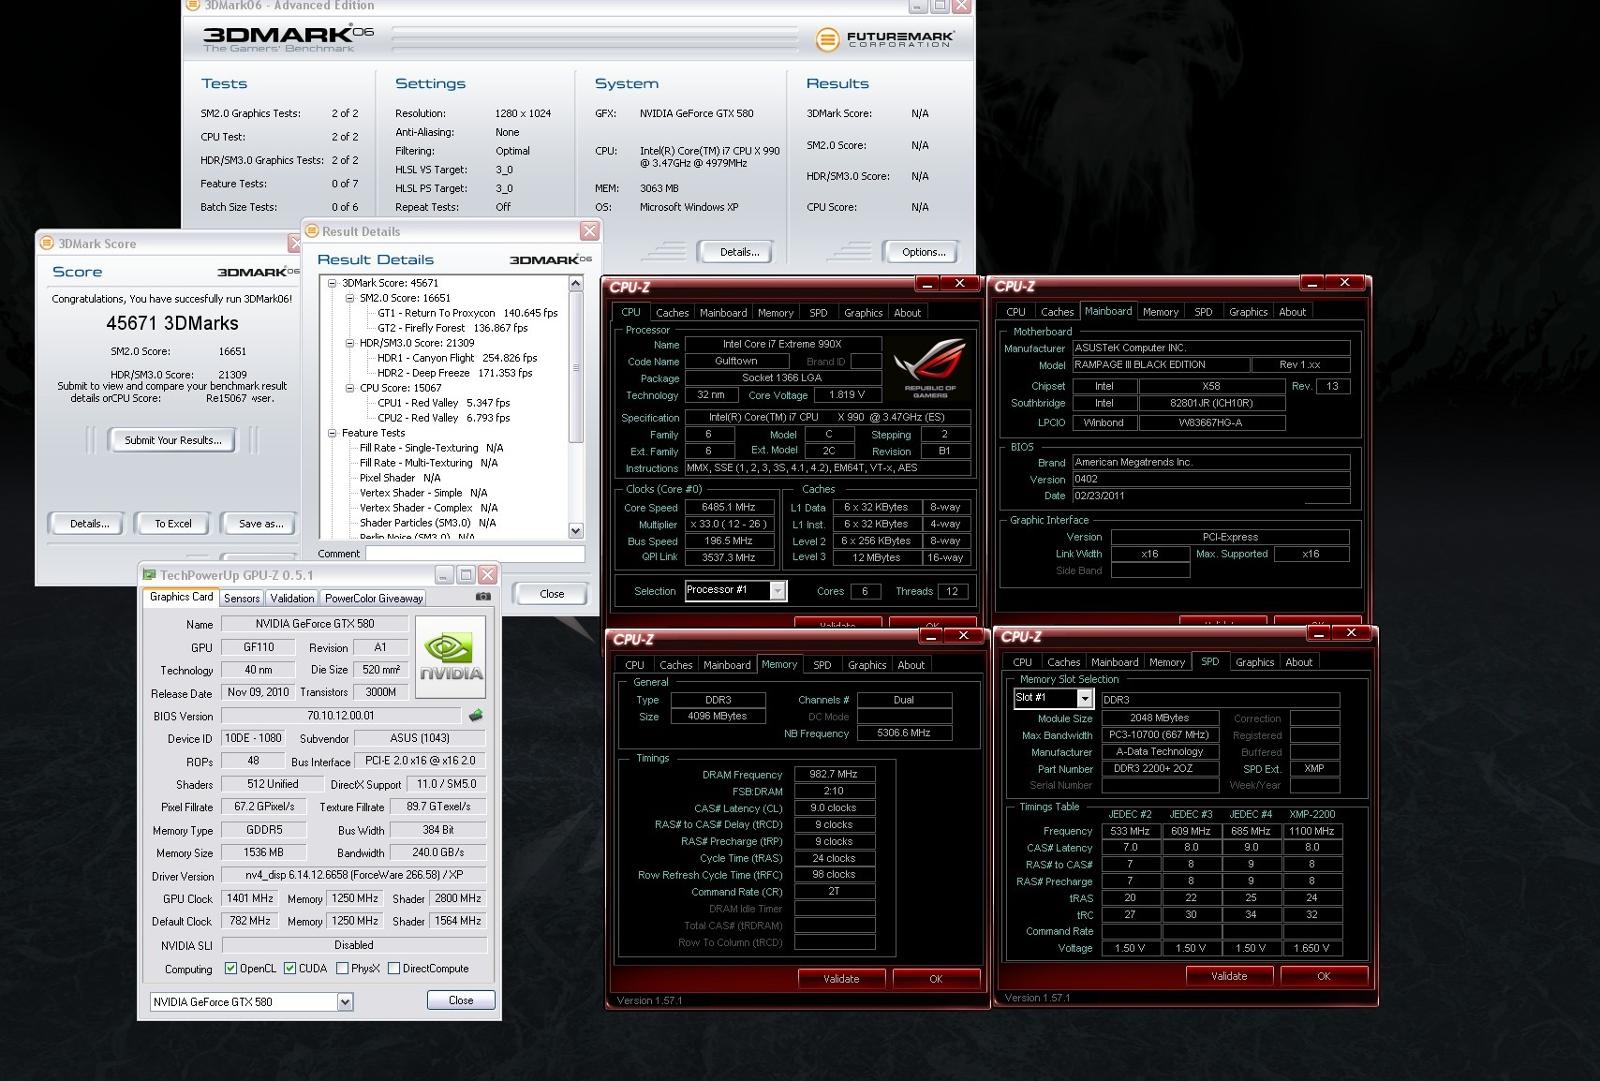Open About tab in CPU-Z Mainboard window

coord(1292,312)
